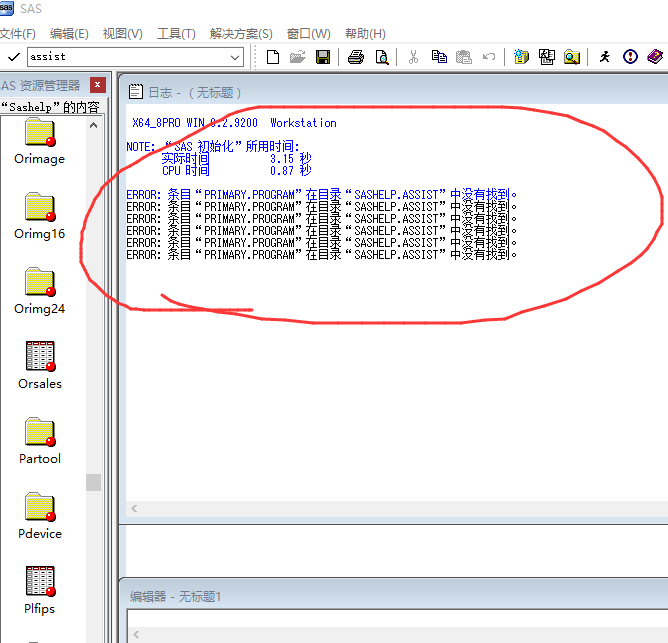668x643 pixels.
Task: Paste with the clipboard icon
Action: [464, 57]
